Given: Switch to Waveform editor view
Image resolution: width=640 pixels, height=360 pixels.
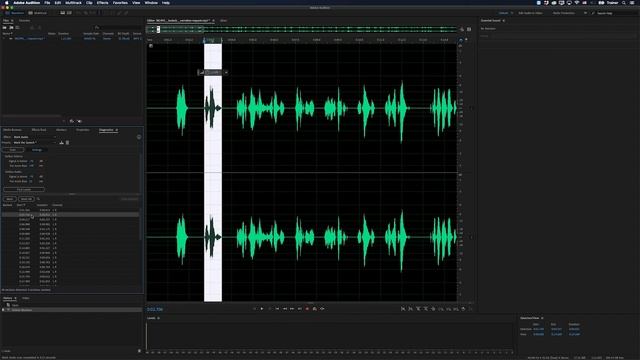Looking at the screenshot, I should pos(15,13).
